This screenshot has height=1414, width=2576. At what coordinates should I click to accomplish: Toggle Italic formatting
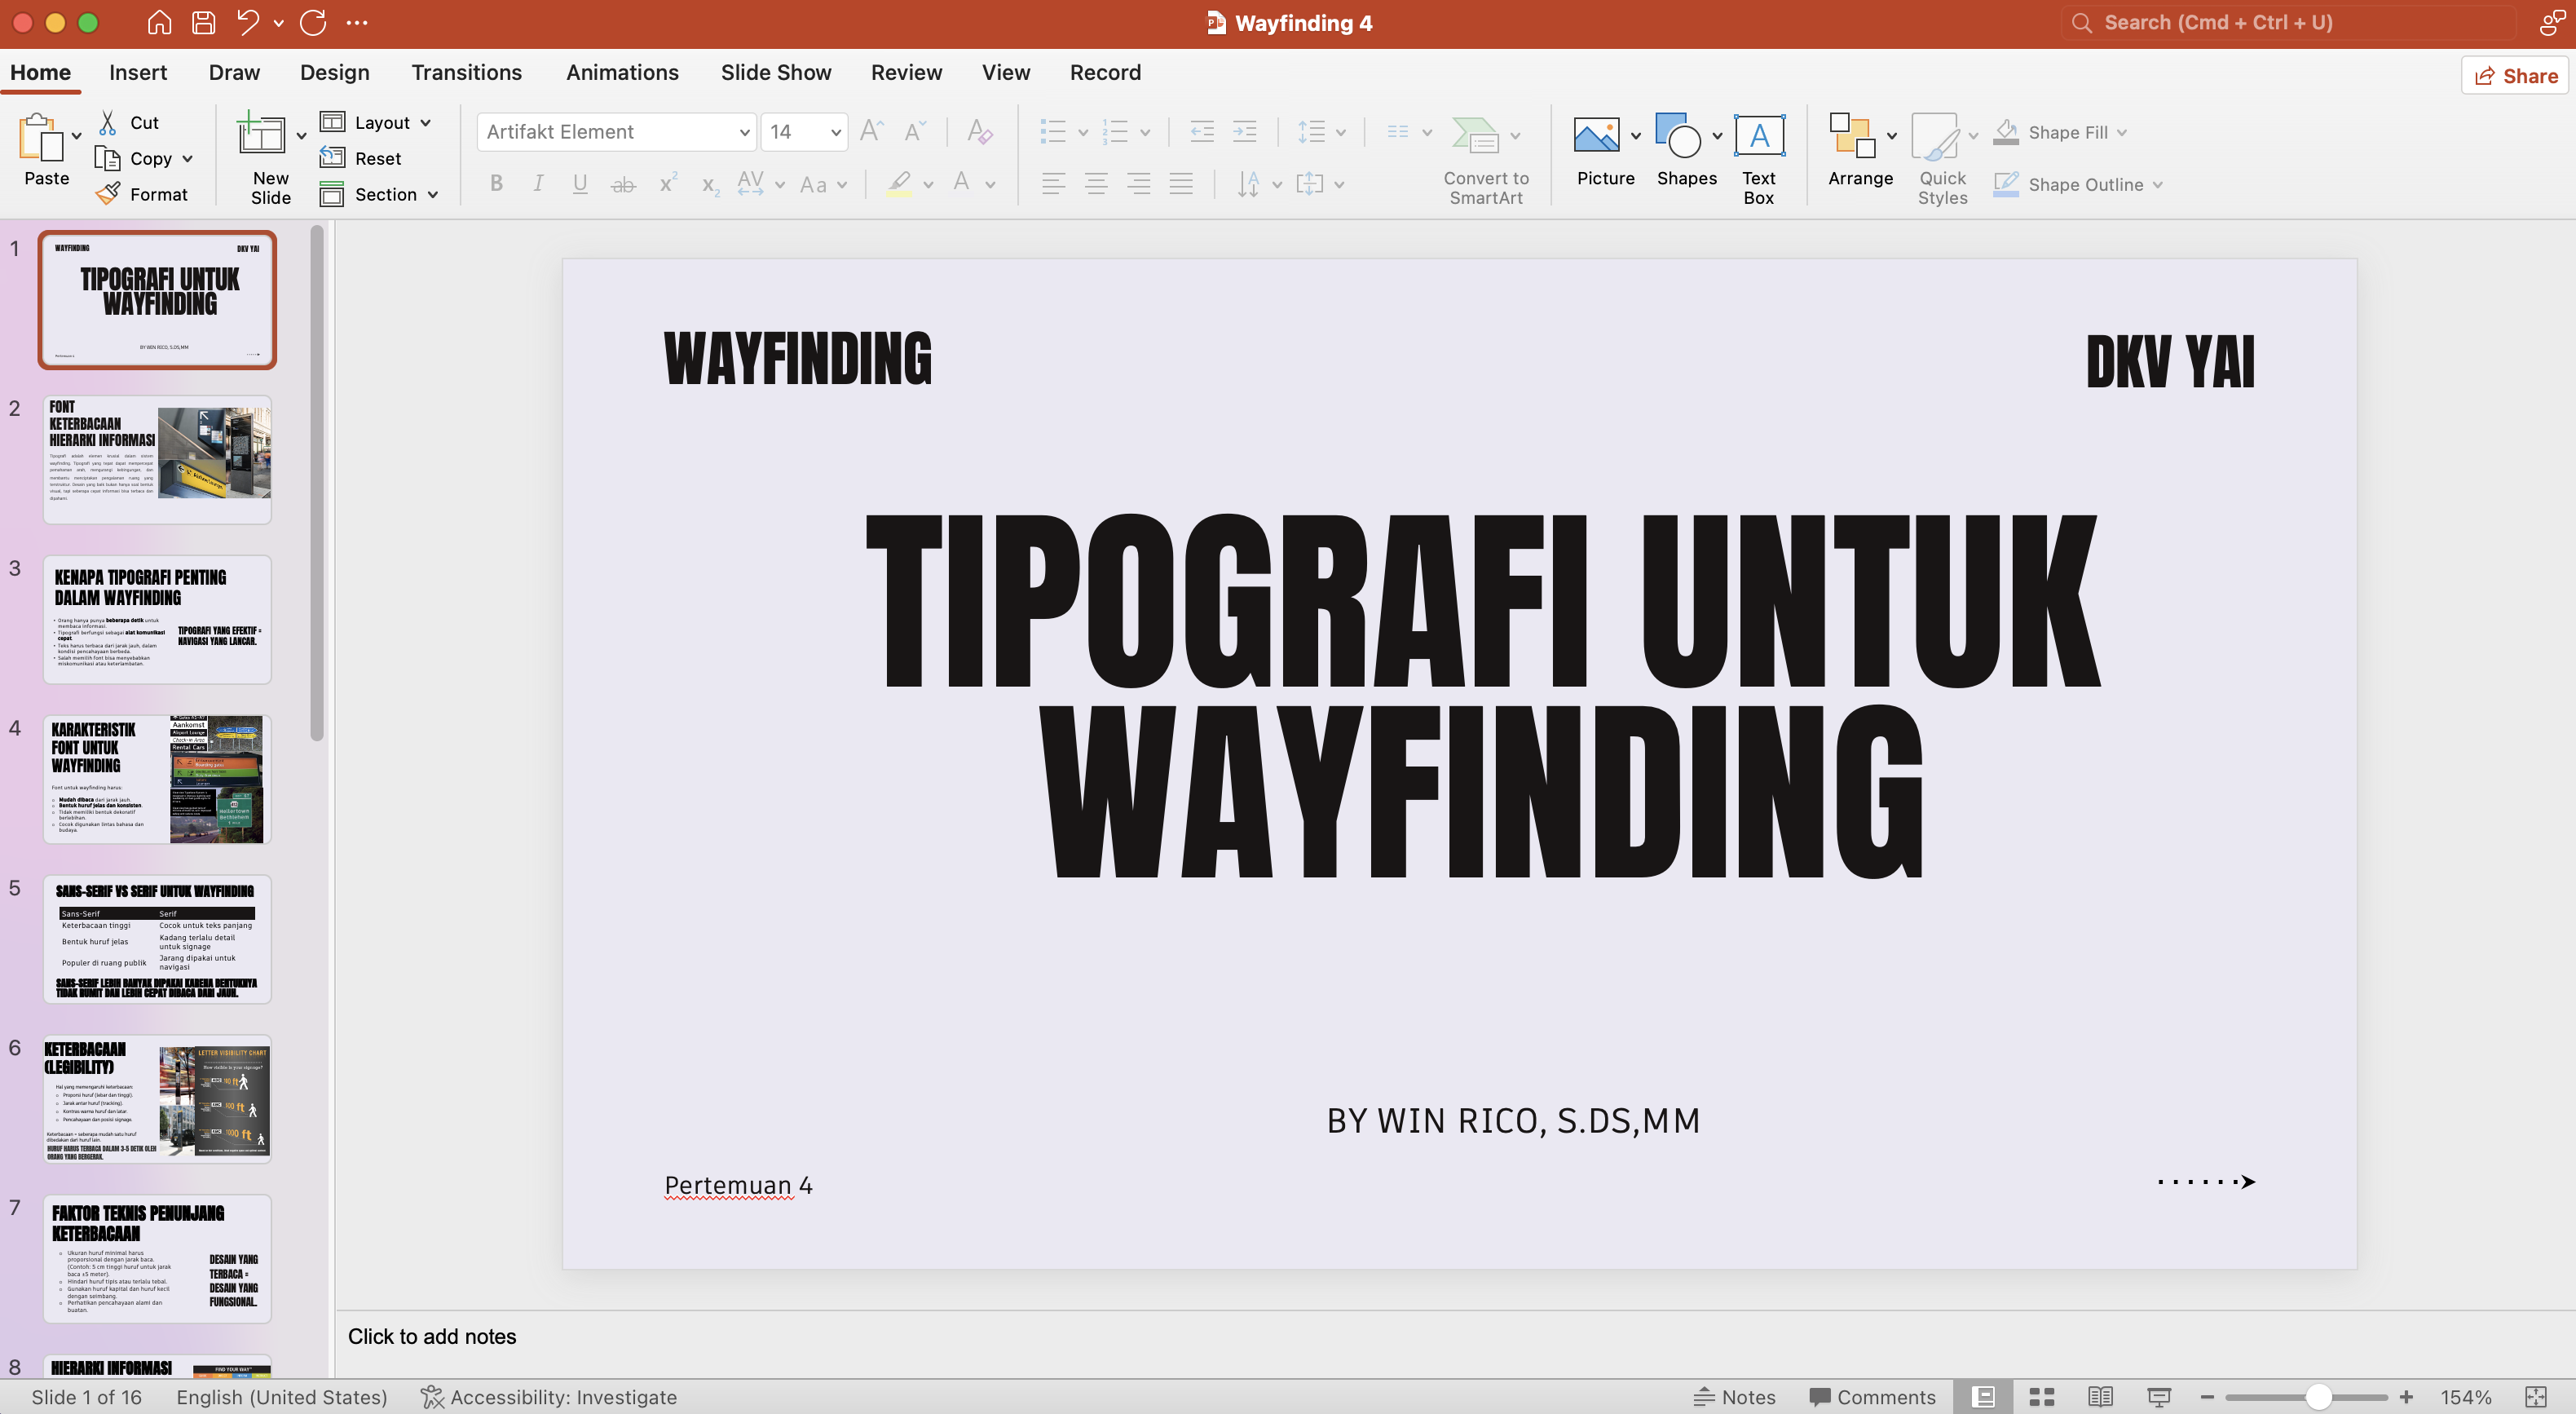[x=538, y=184]
